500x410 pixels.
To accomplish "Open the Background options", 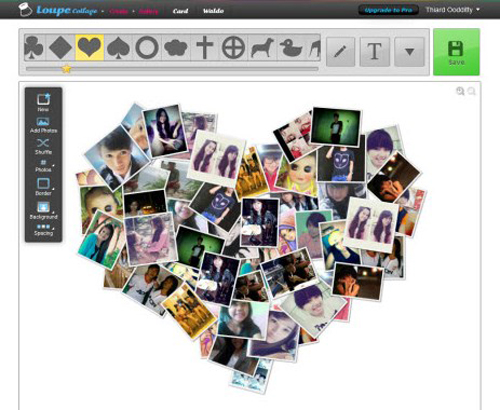I will (43, 211).
